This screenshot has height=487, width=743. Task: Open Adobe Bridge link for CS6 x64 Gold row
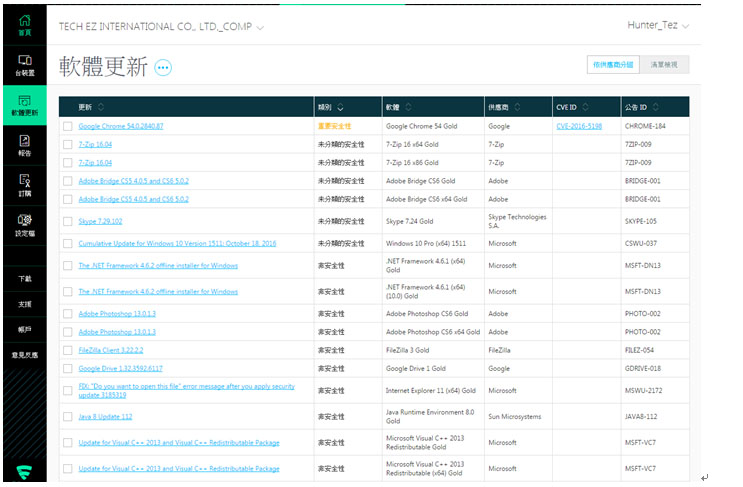coord(134,199)
